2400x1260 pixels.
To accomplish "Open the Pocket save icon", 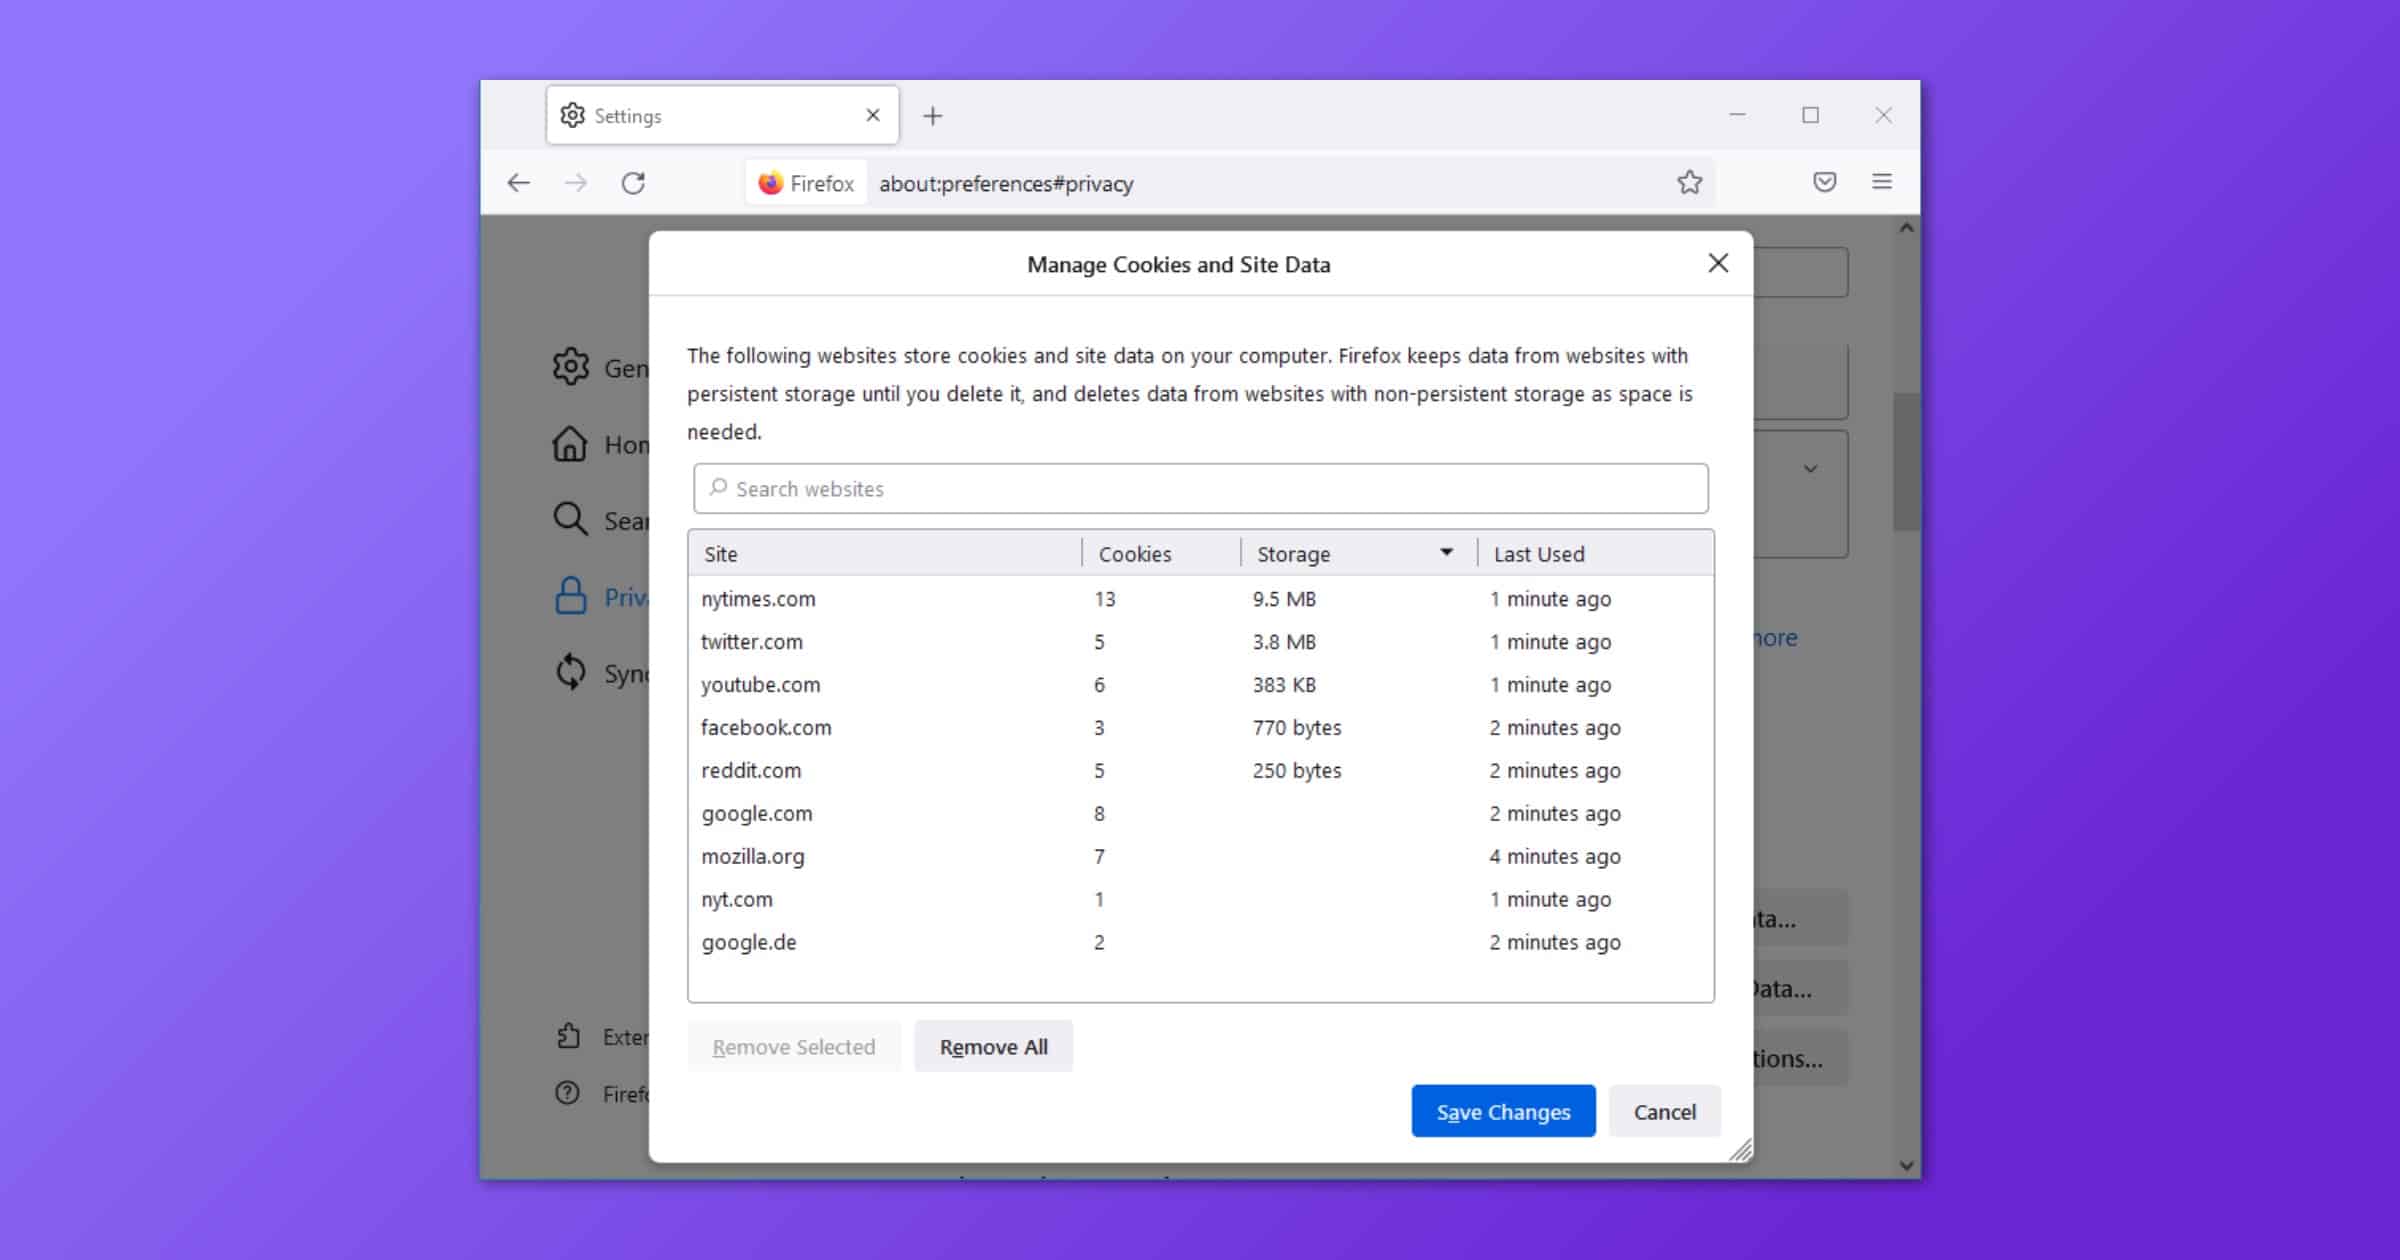I will coord(1824,182).
